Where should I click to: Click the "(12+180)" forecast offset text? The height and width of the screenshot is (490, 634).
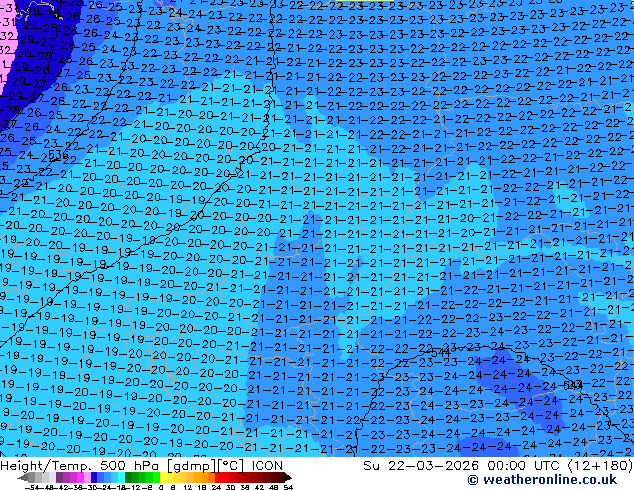(600, 466)
